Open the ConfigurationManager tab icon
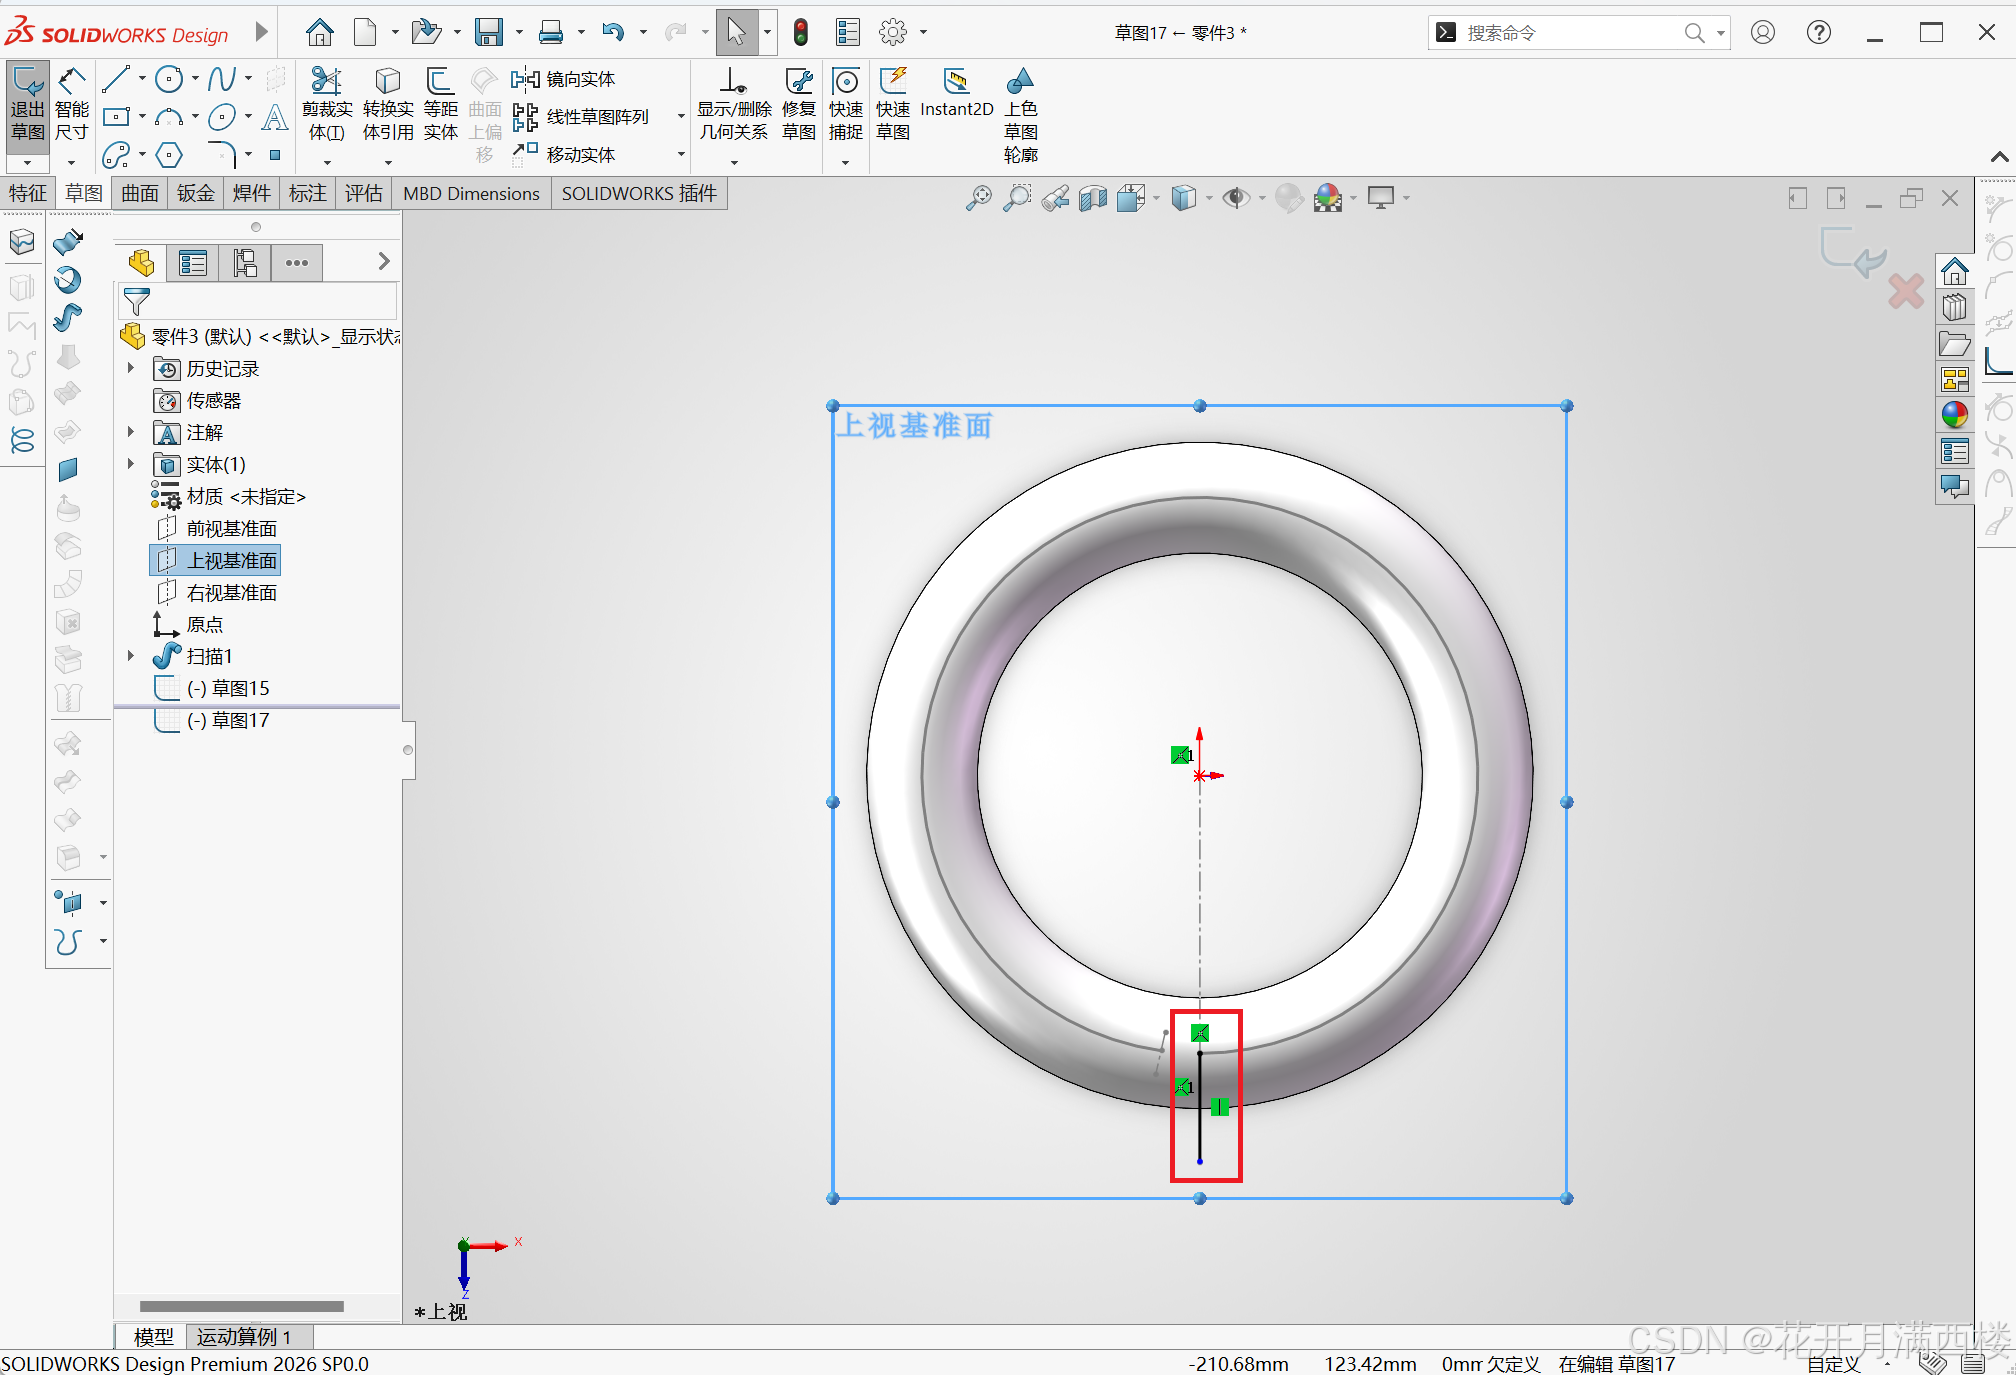 tap(245, 263)
